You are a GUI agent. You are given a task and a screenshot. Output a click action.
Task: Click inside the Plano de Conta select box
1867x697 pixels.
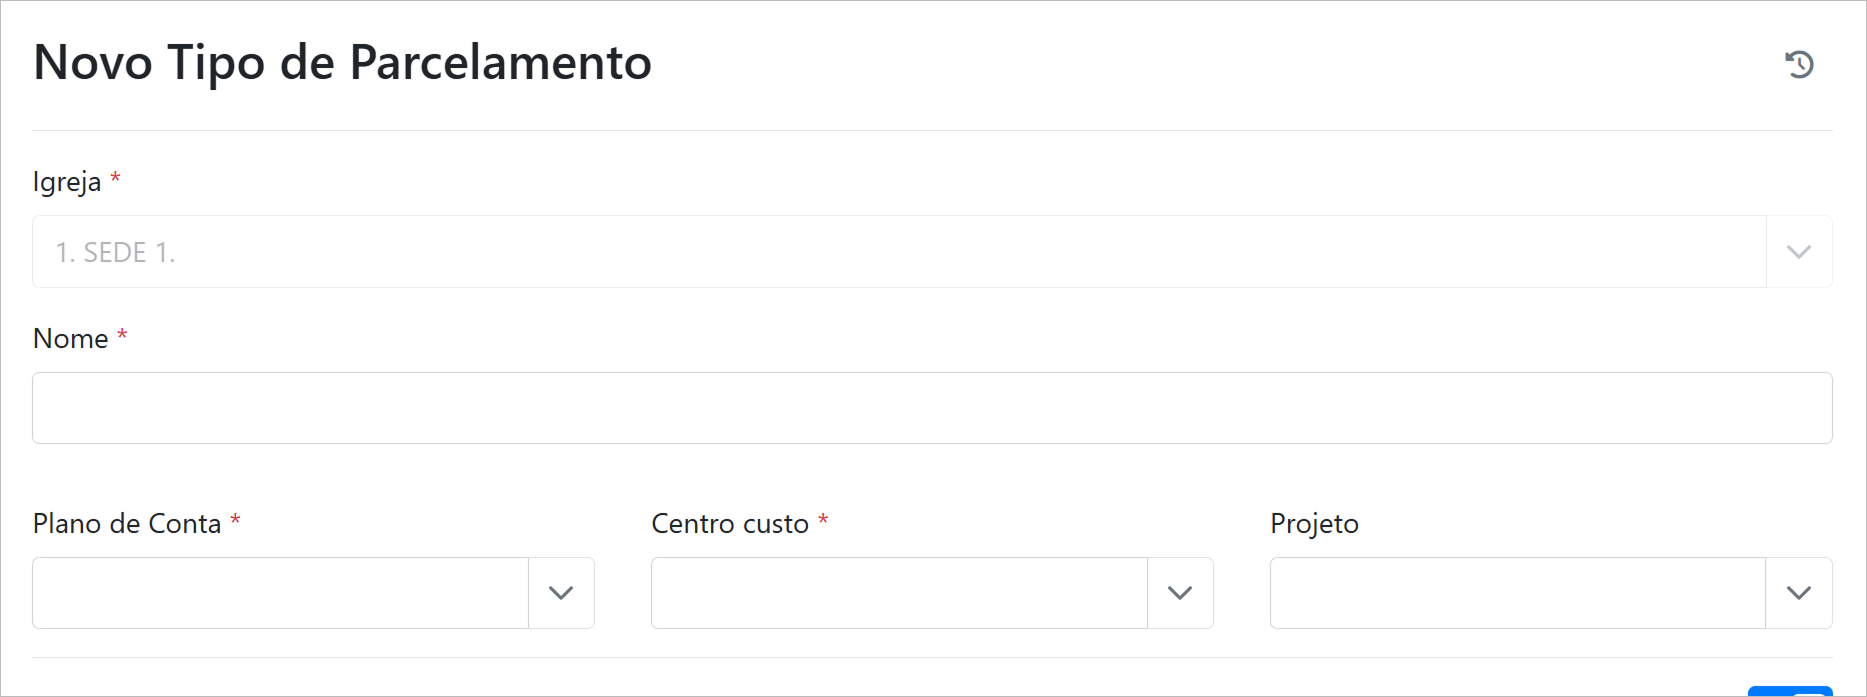(x=280, y=593)
